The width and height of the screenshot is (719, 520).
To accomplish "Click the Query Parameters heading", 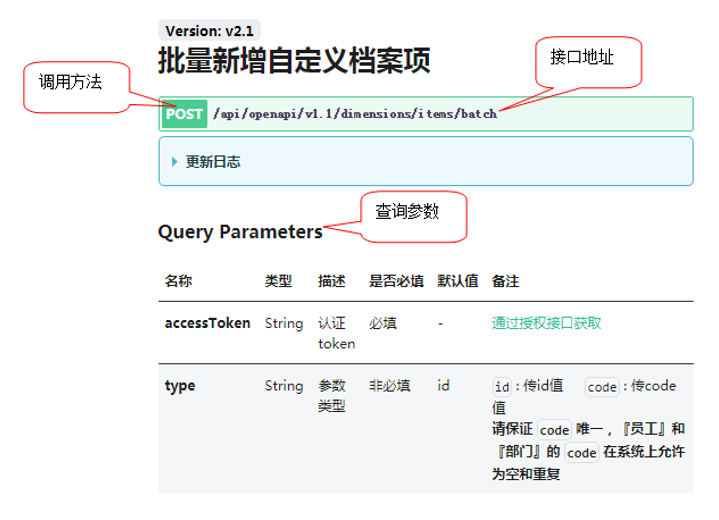I will 240,232.
